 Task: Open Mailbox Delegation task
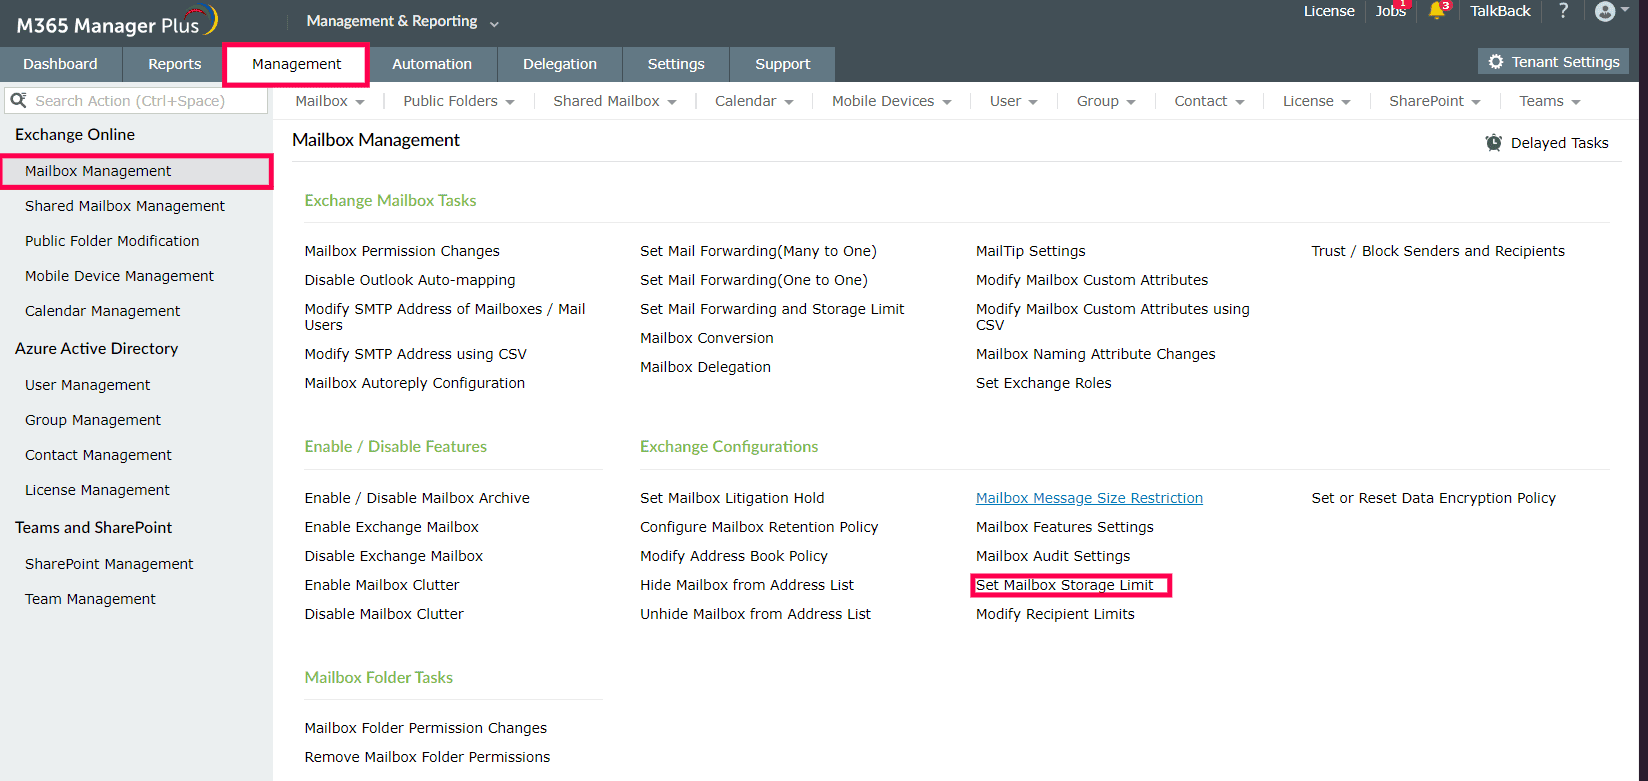pos(705,367)
